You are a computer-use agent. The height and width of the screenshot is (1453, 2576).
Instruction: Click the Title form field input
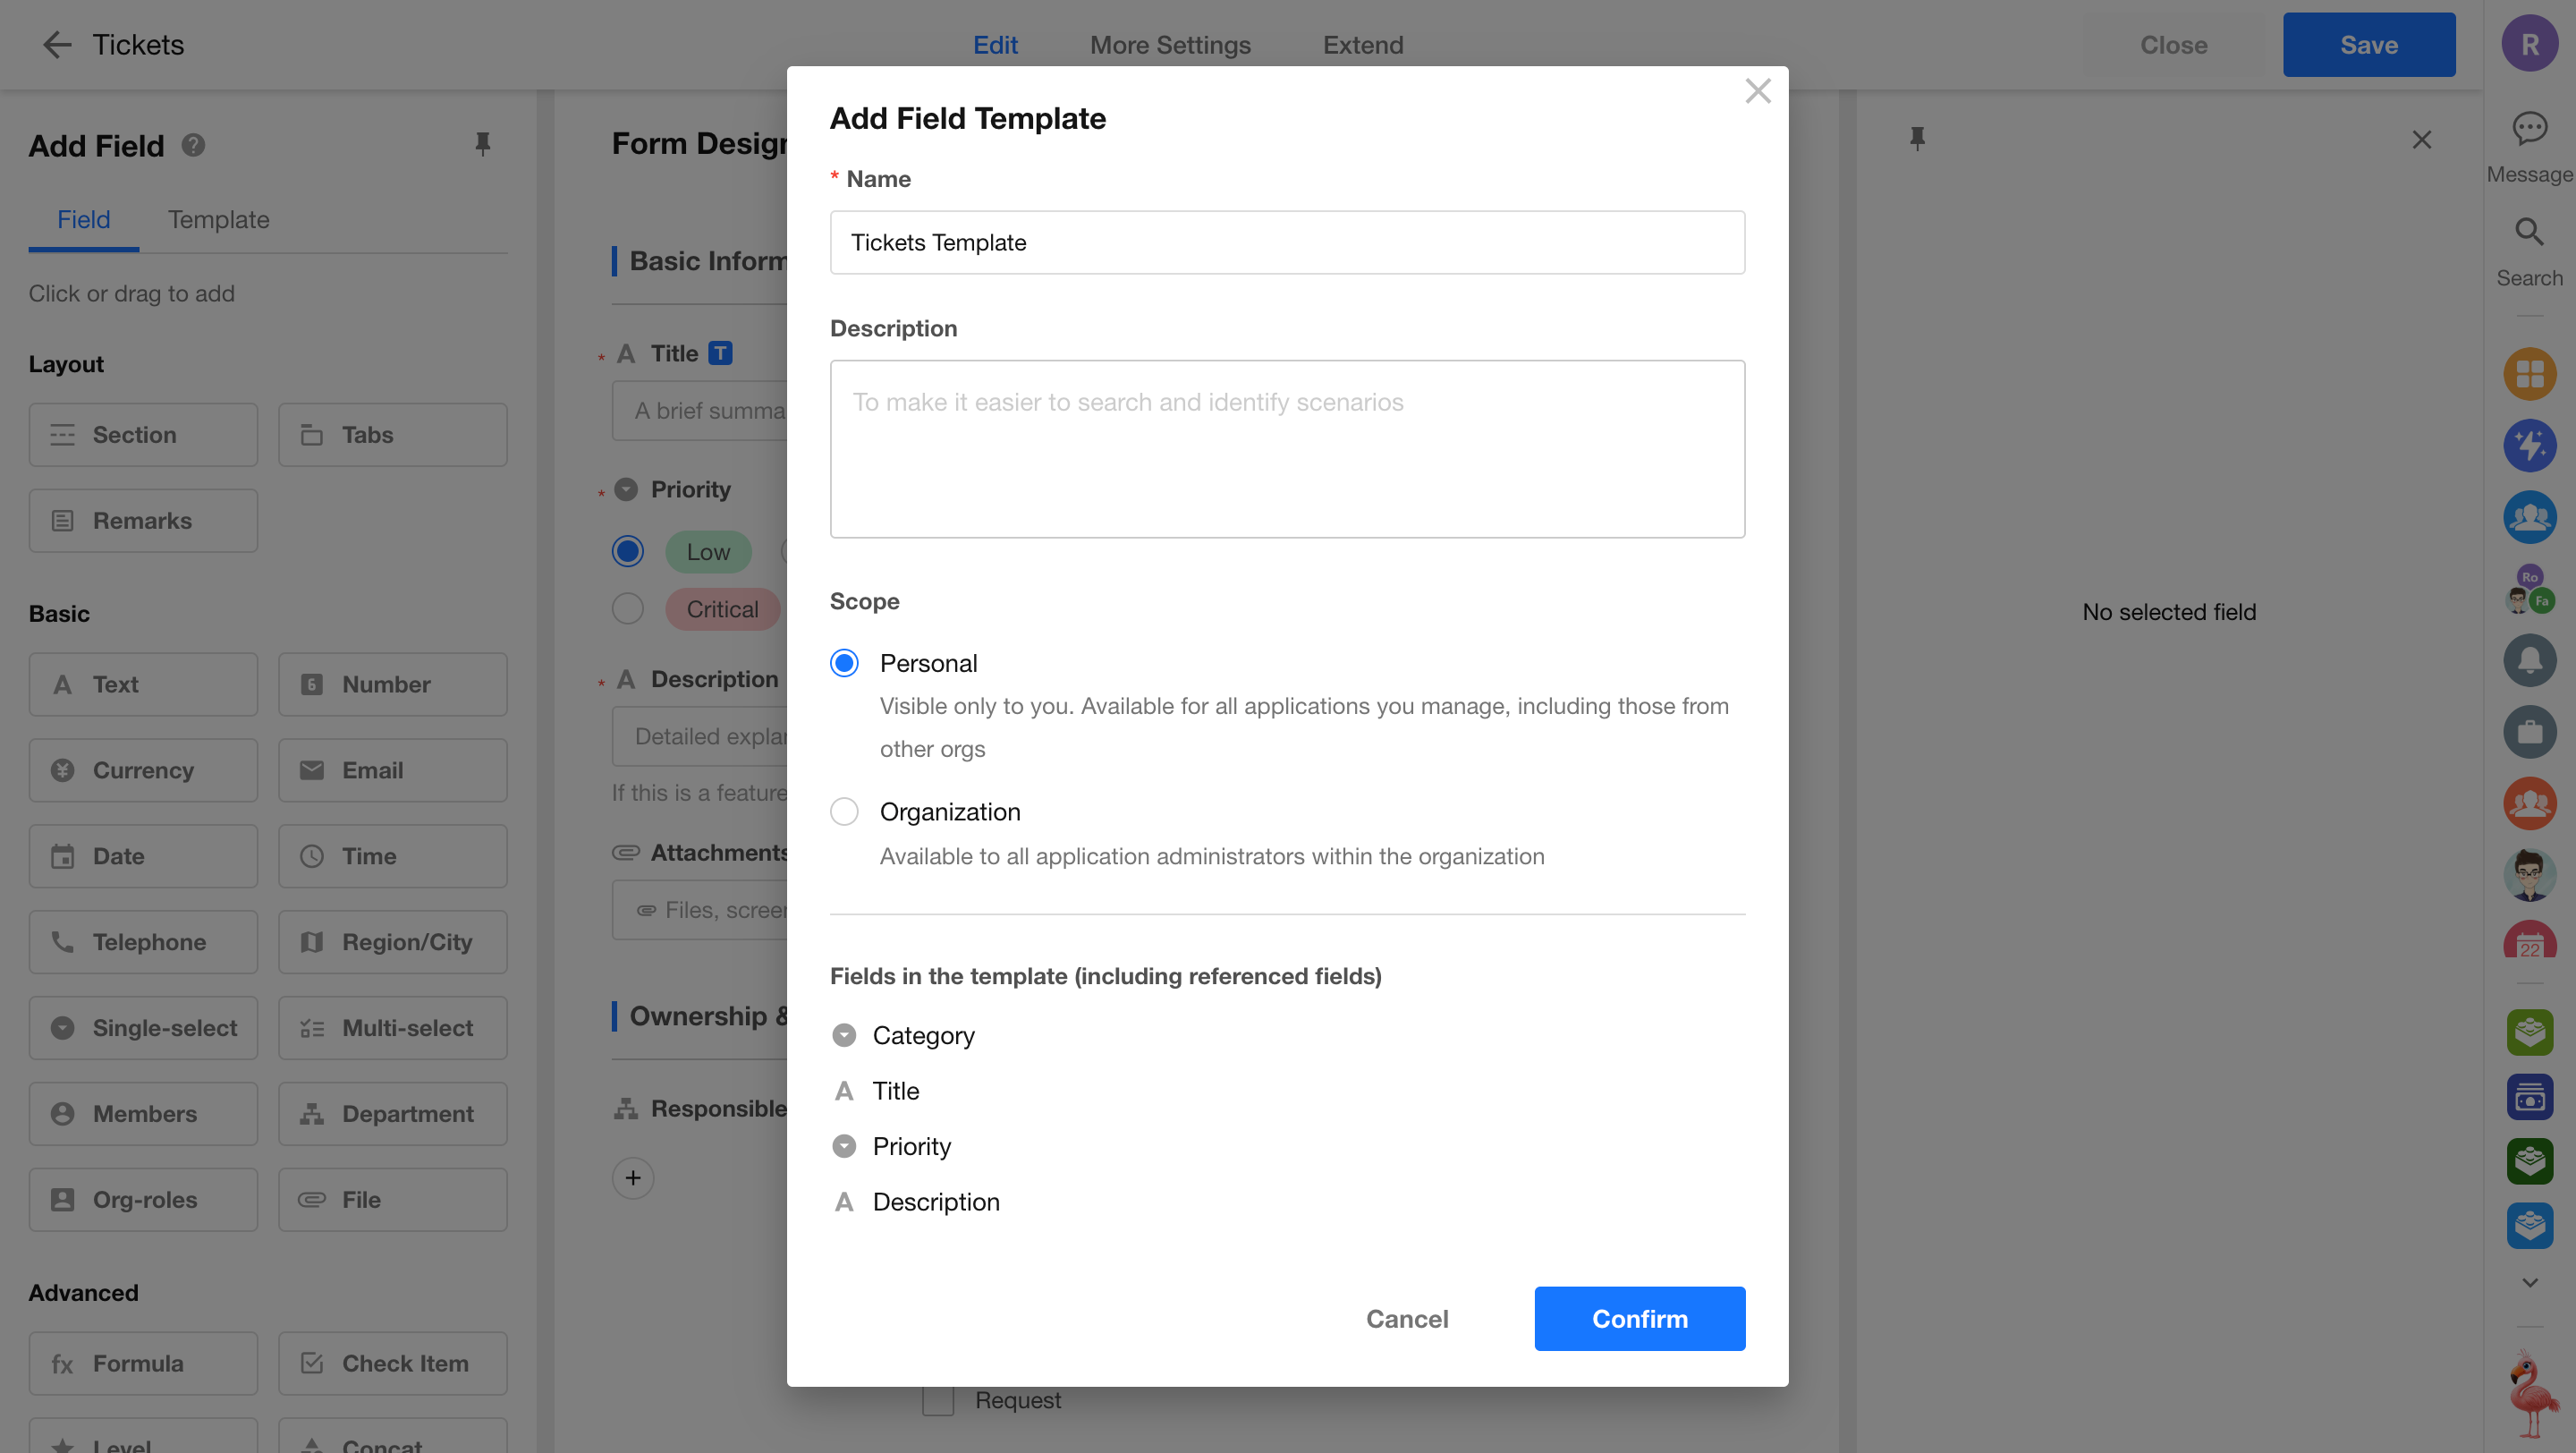point(700,411)
